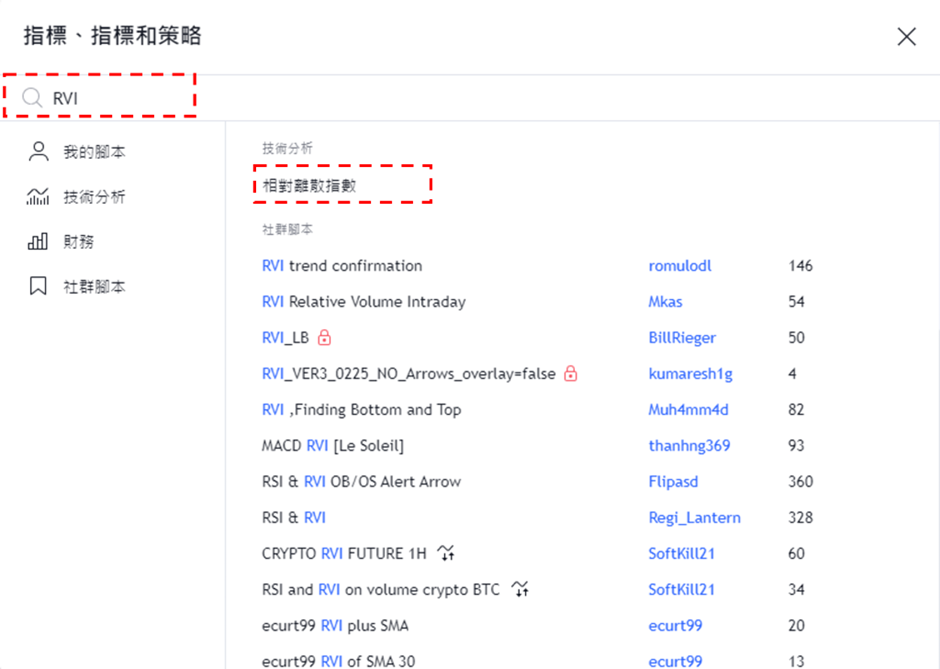Add RVI trend confirmation script
This screenshot has height=669, width=940.
pos(342,266)
